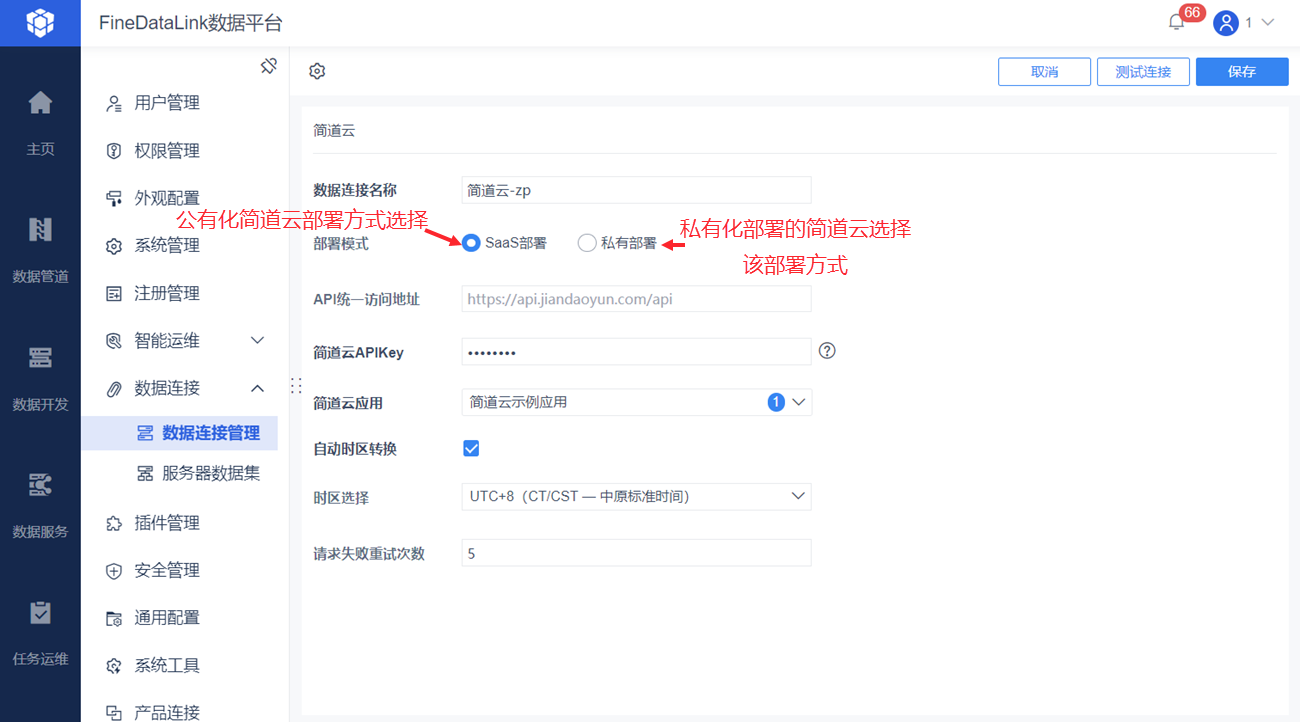
Task: Unpin the sidebar with the pin icon
Action: [x=268, y=66]
